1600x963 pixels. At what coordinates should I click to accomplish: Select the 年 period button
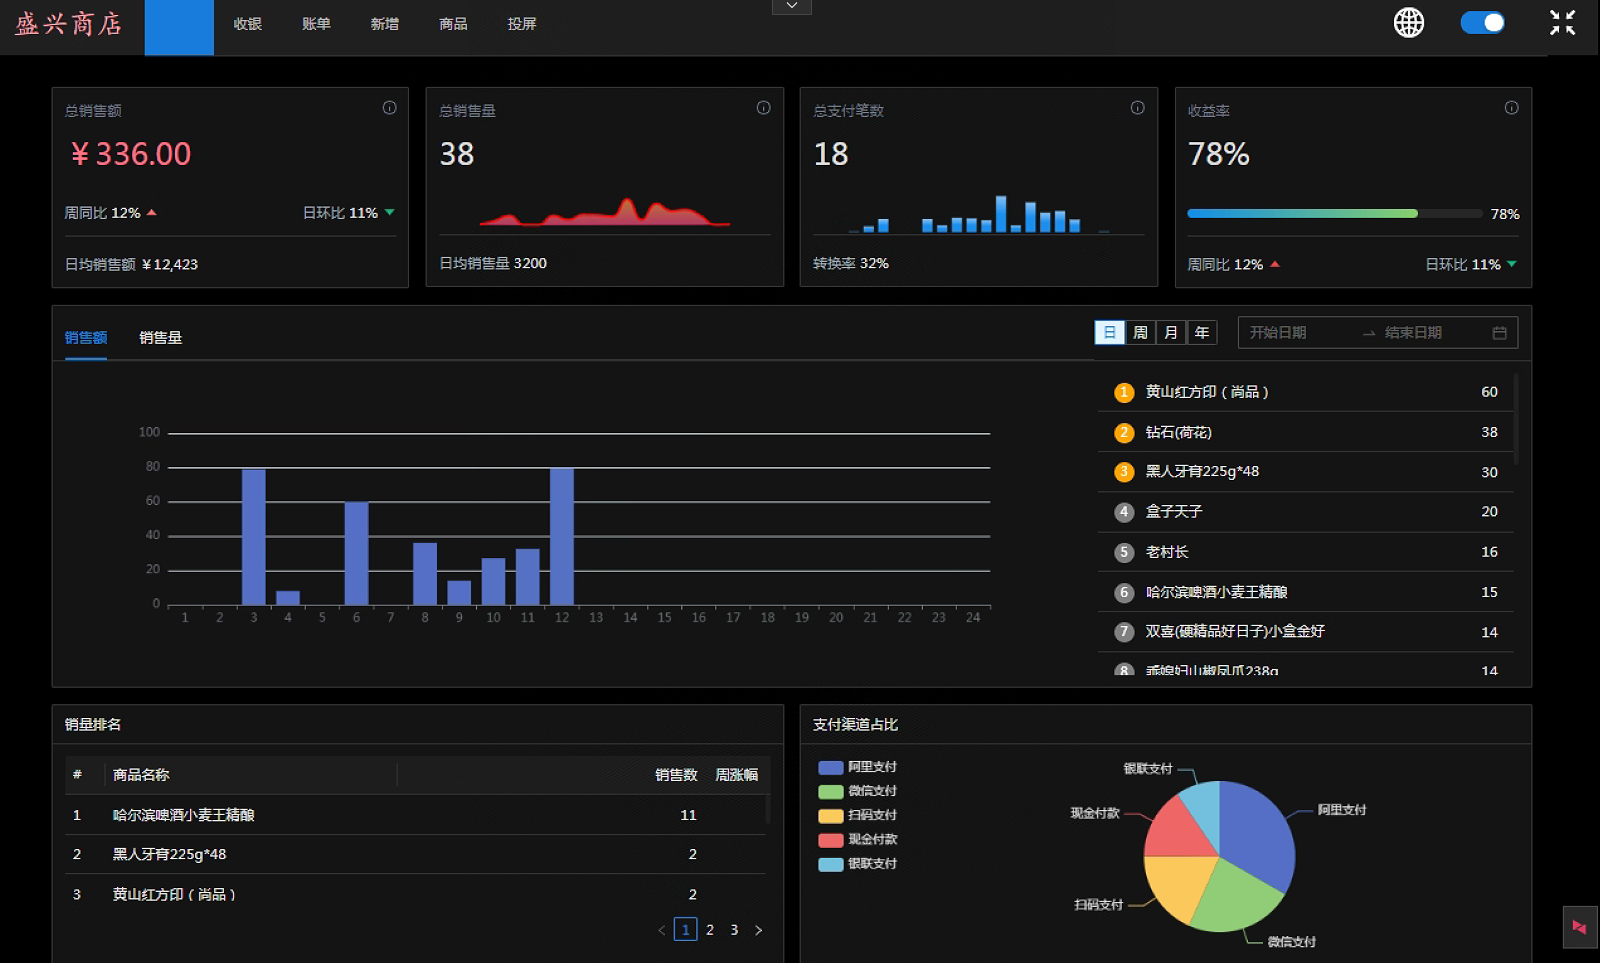point(1202,332)
